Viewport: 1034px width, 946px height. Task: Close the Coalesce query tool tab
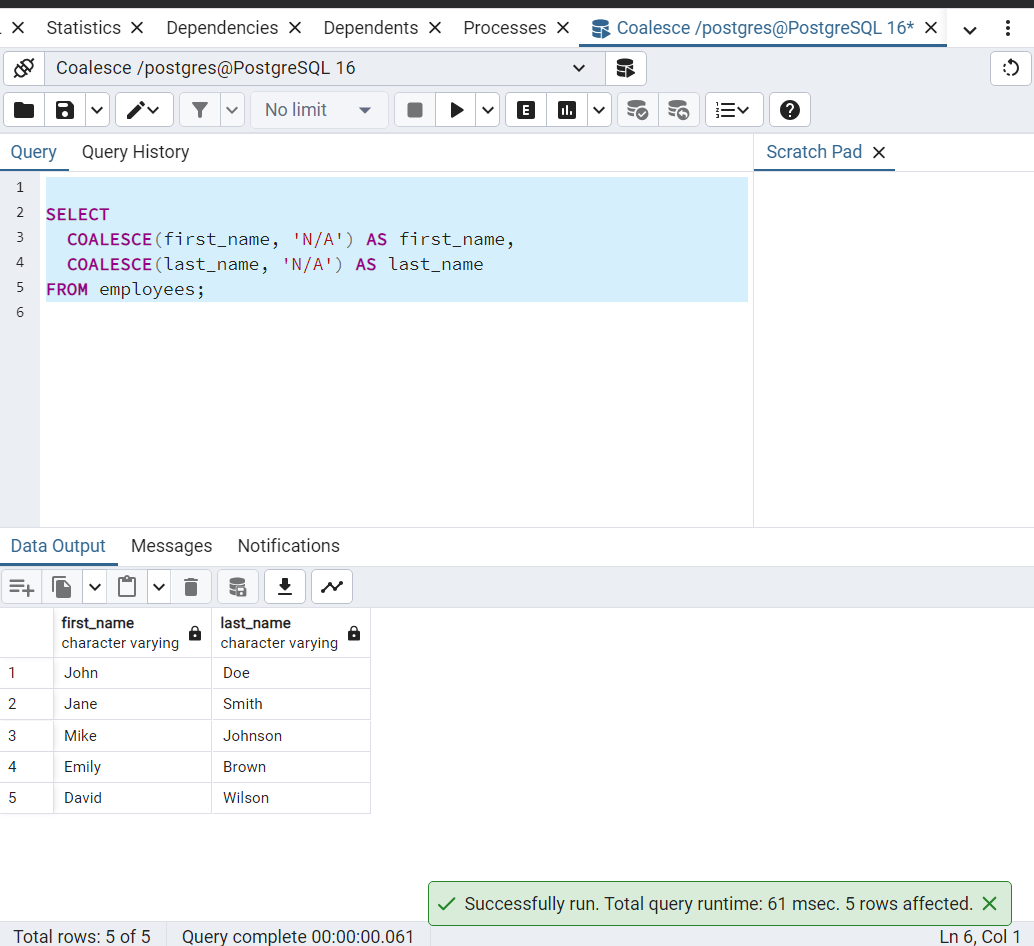930,28
